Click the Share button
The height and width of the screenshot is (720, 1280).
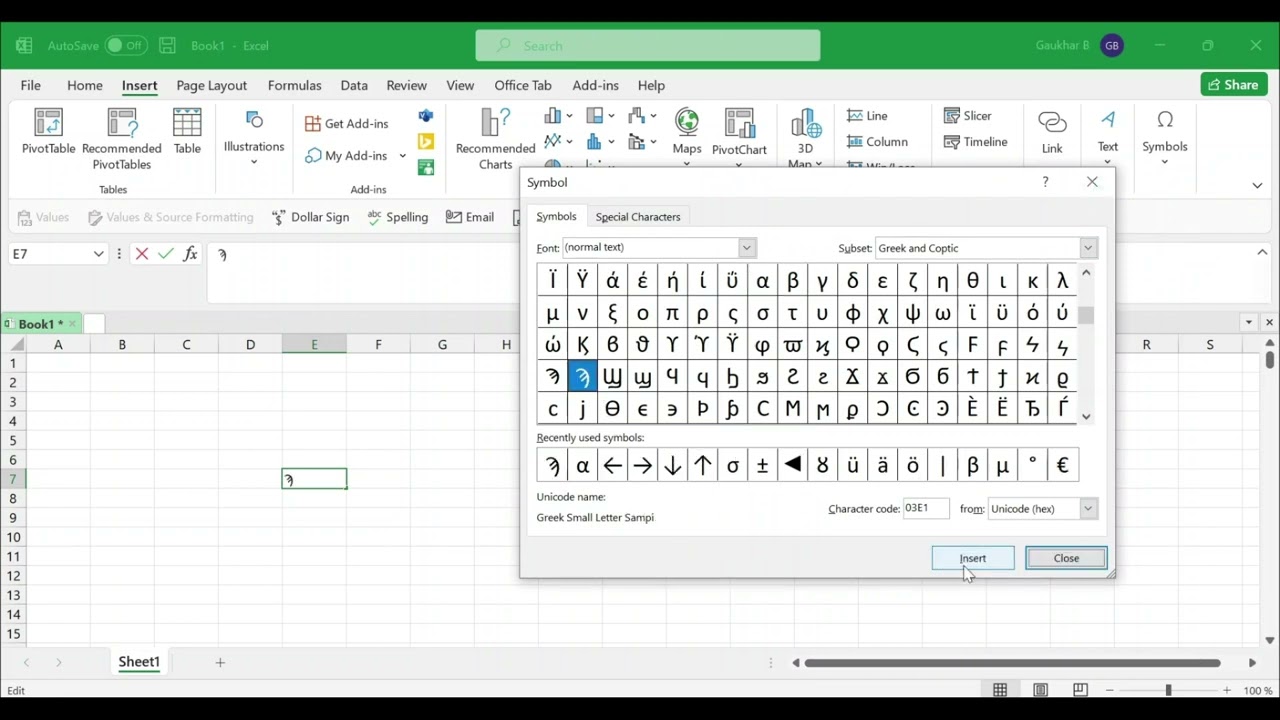(x=1233, y=85)
